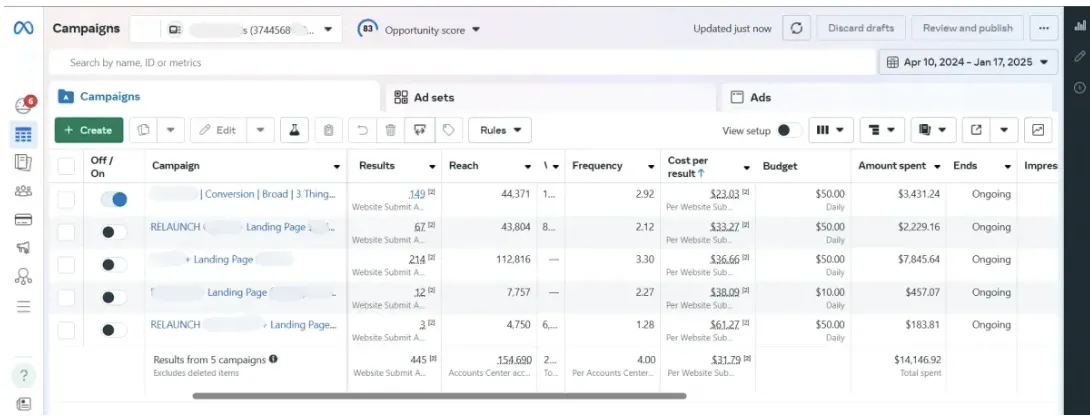This screenshot has height=416, width=1090.
Task: Click the info icon beside Results from 5 campaigns
Action: pos(273,360)
